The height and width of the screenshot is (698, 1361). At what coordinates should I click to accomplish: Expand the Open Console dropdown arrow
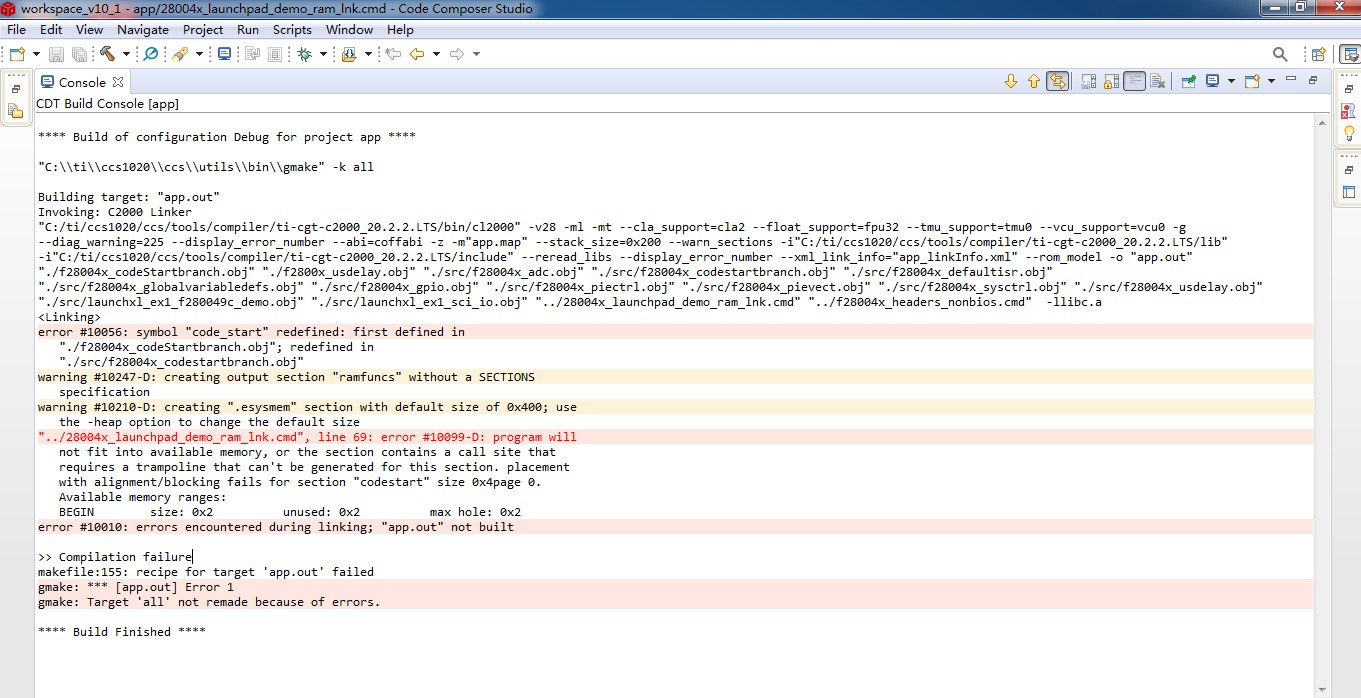point(1271,82)
